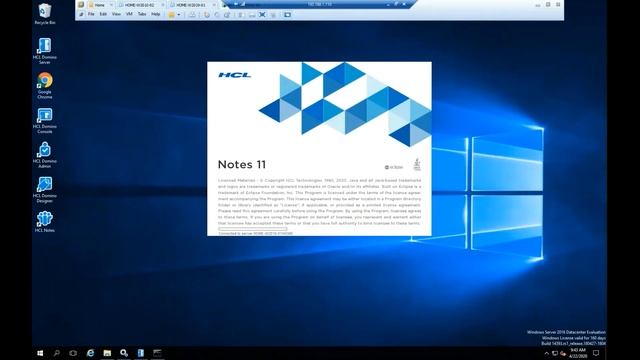Open the HCL Notes desktop shortcut
Viewport: 640px width, 360px height.
point(44,221)
